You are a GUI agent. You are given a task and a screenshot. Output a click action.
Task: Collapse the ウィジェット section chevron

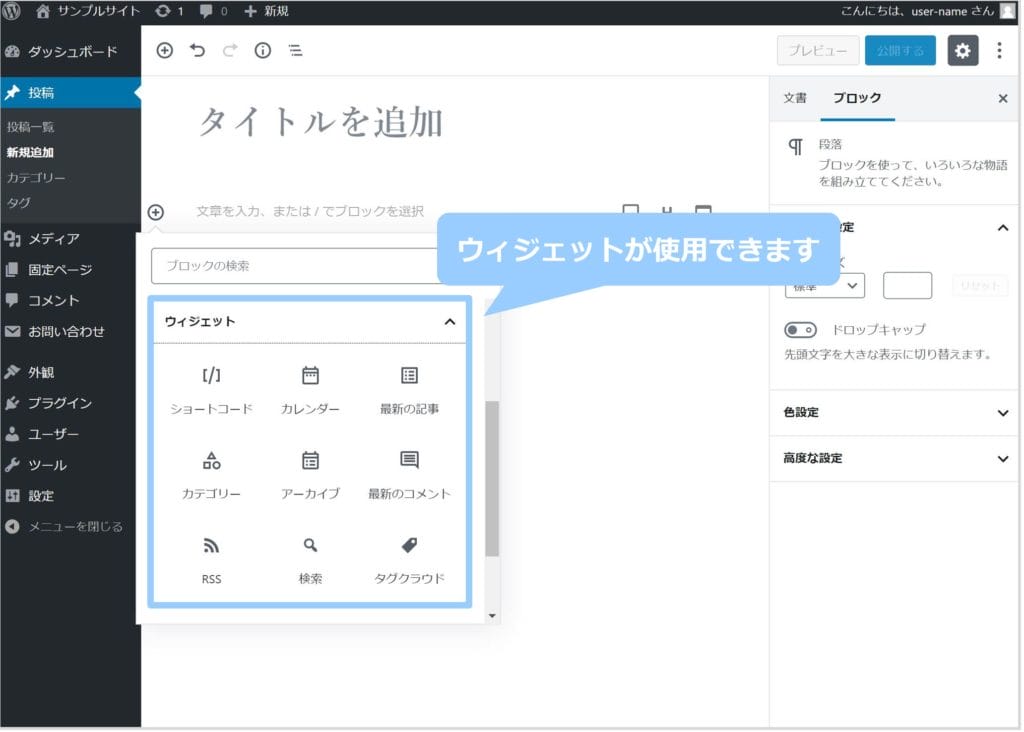[450, 322]
